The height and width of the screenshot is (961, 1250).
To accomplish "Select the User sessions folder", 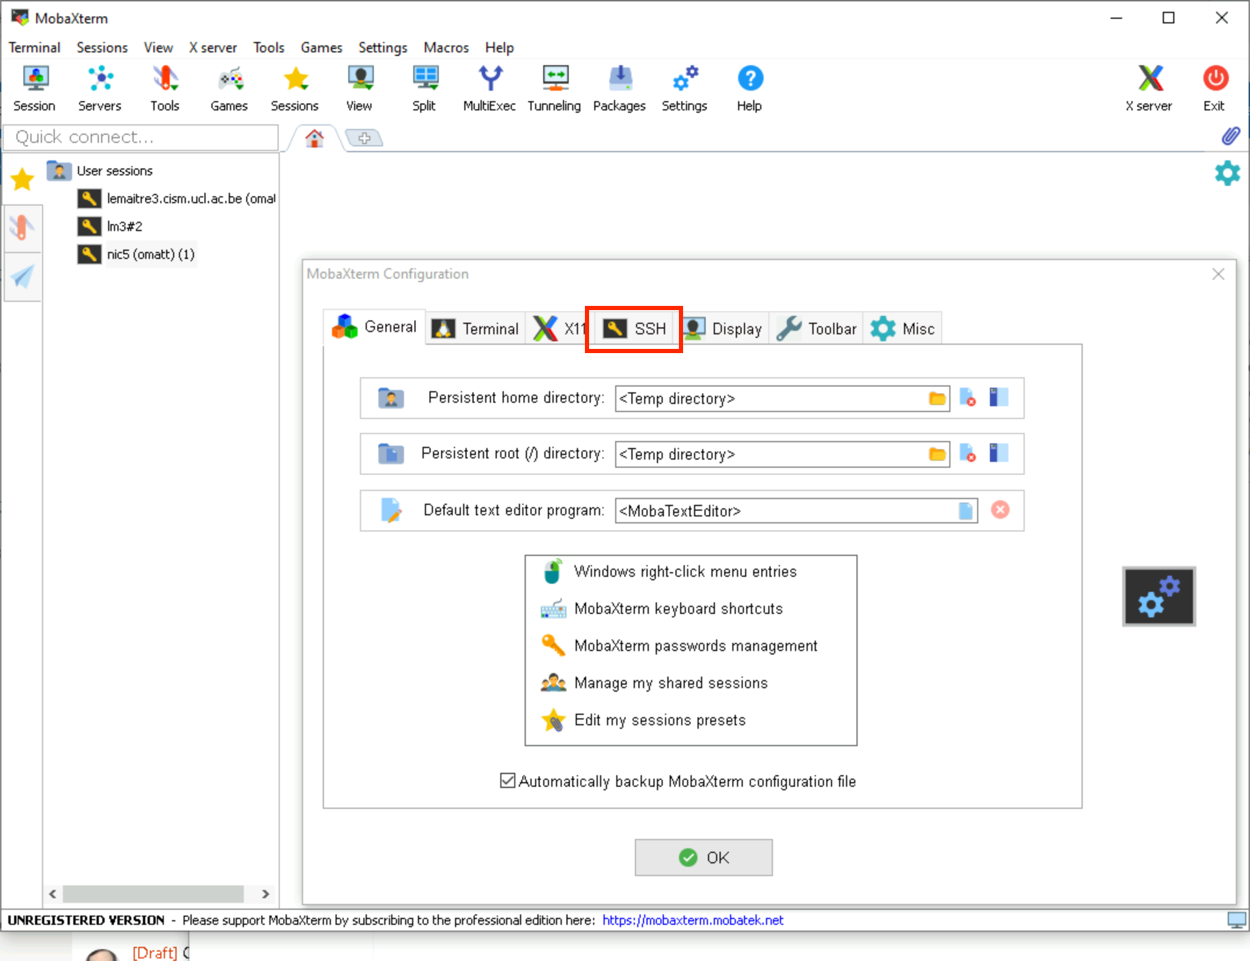I will click(101, 171).
